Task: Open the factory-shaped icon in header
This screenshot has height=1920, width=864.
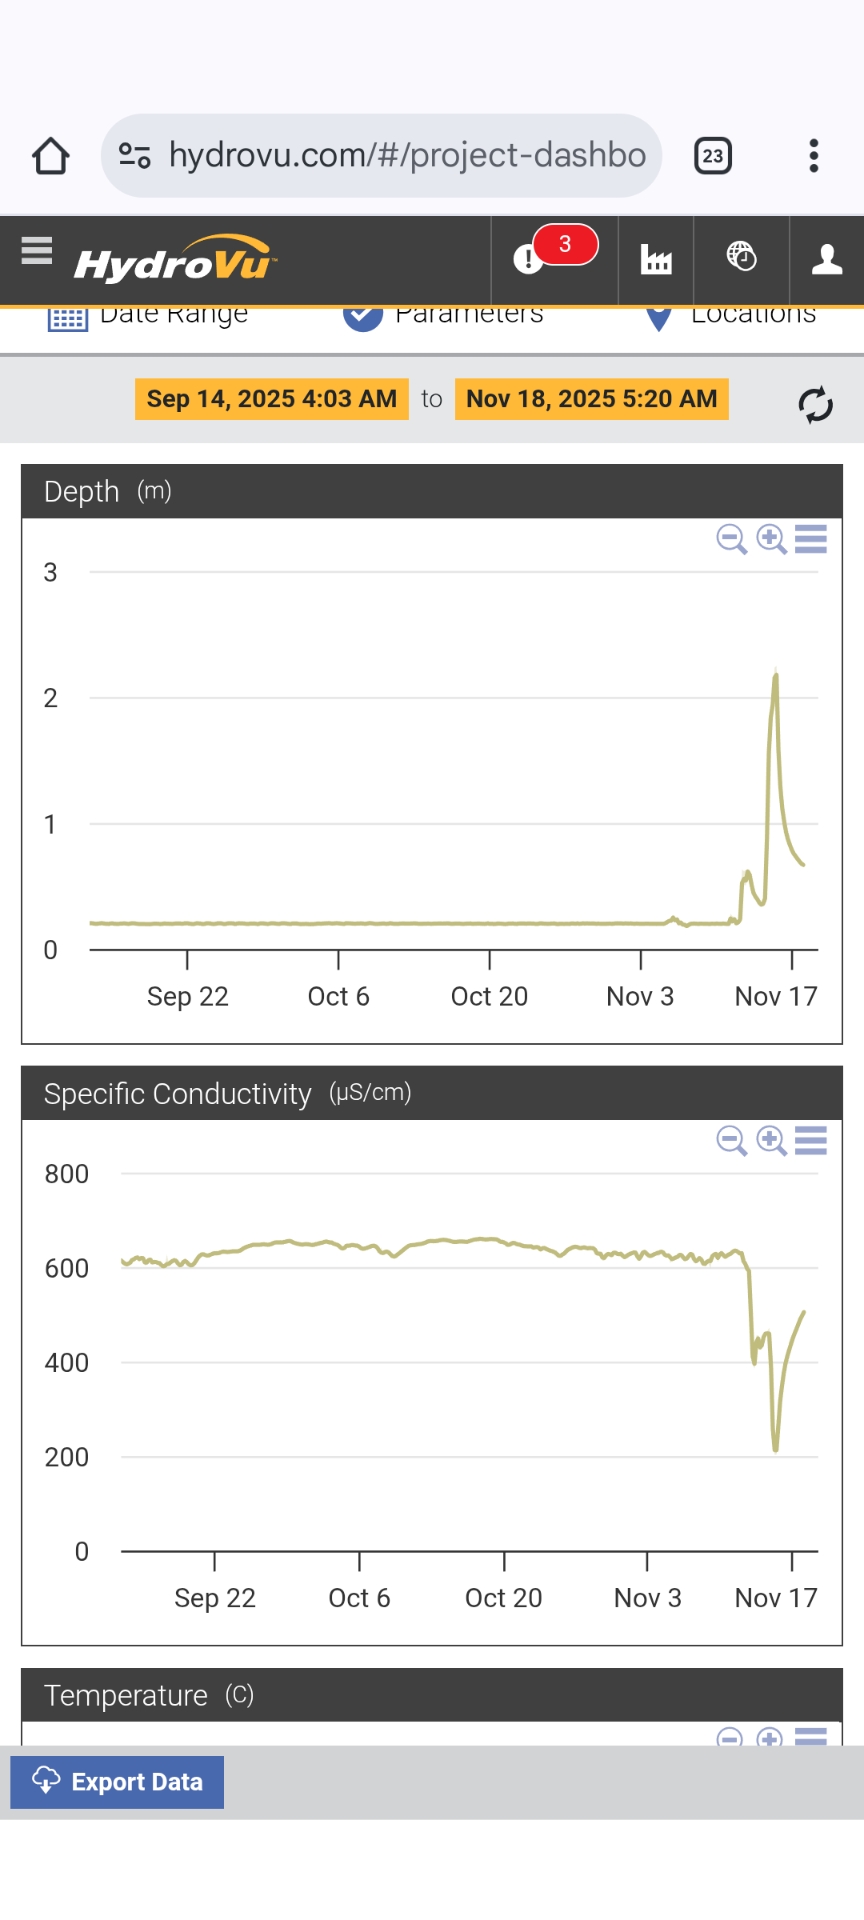Action: click(656, 260)
